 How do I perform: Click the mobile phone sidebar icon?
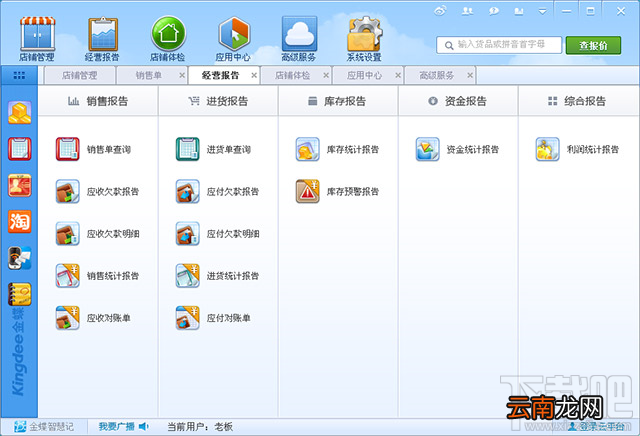tap(20, 258)
